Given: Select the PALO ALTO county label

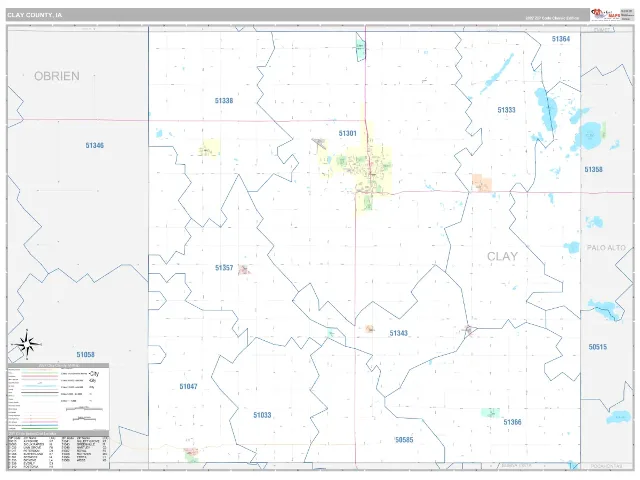Looking at the screenshot, I should [606, 248].
